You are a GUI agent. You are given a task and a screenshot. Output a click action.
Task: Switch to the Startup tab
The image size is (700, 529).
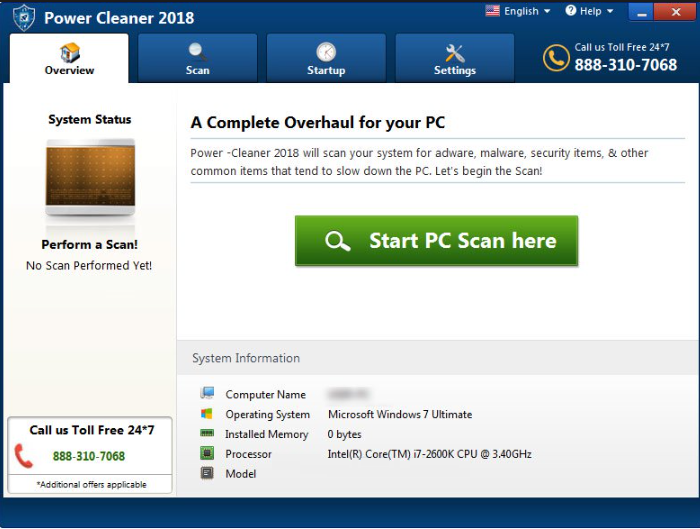[326, 58]
